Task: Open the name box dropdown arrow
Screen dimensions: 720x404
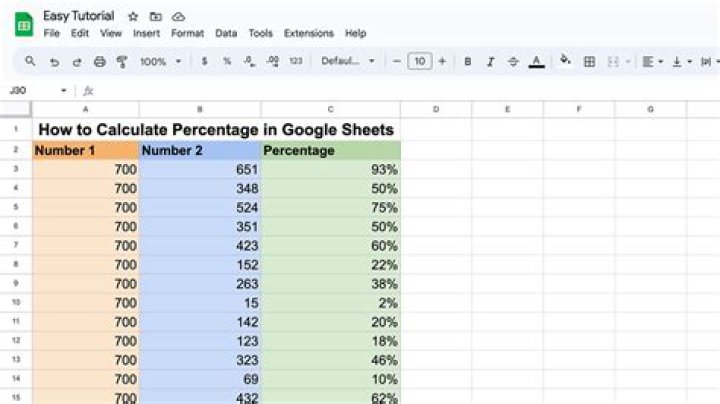Action: (64, 90)
